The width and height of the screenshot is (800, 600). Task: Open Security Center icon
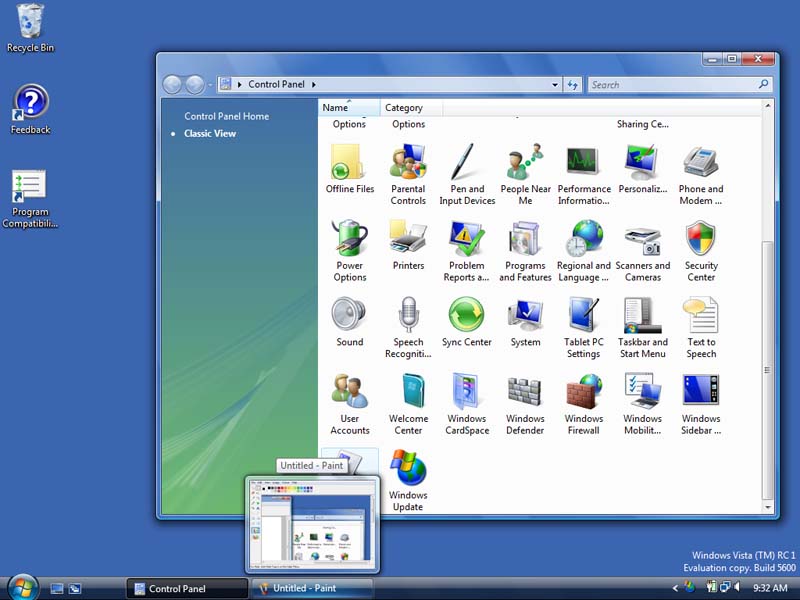tap(701, 251)
